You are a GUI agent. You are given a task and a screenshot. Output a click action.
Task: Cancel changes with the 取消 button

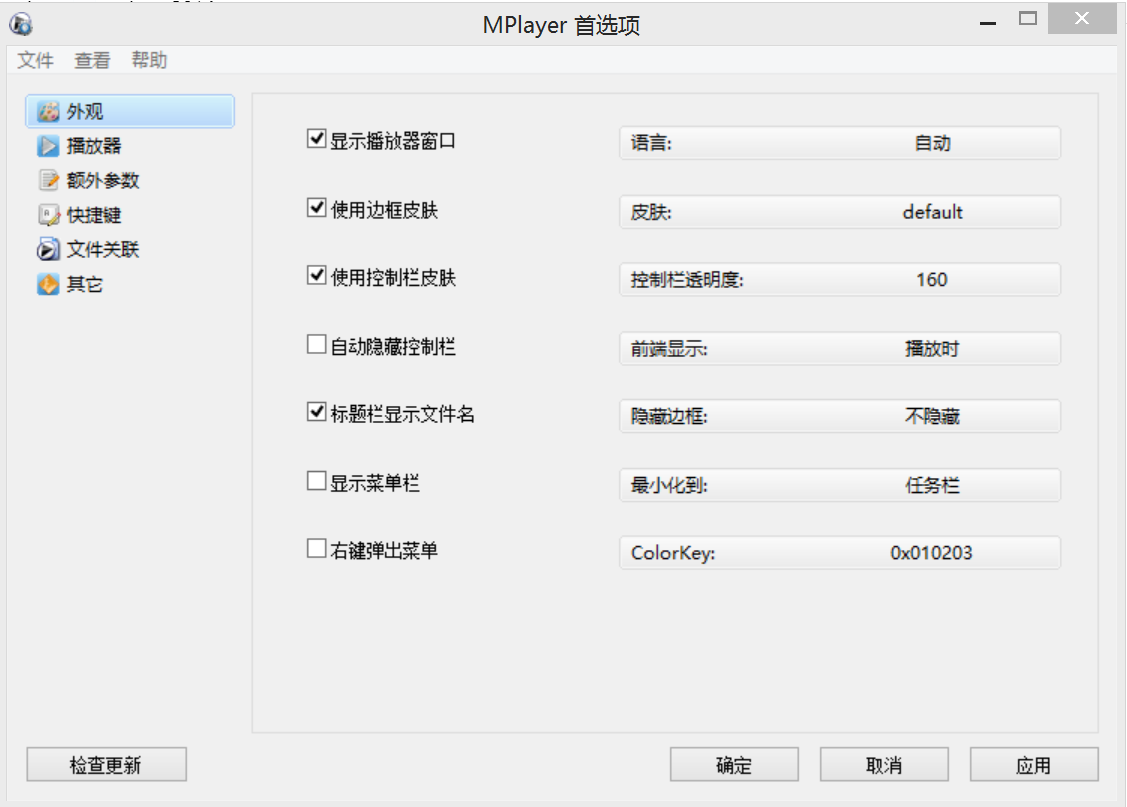coord(884,765)
